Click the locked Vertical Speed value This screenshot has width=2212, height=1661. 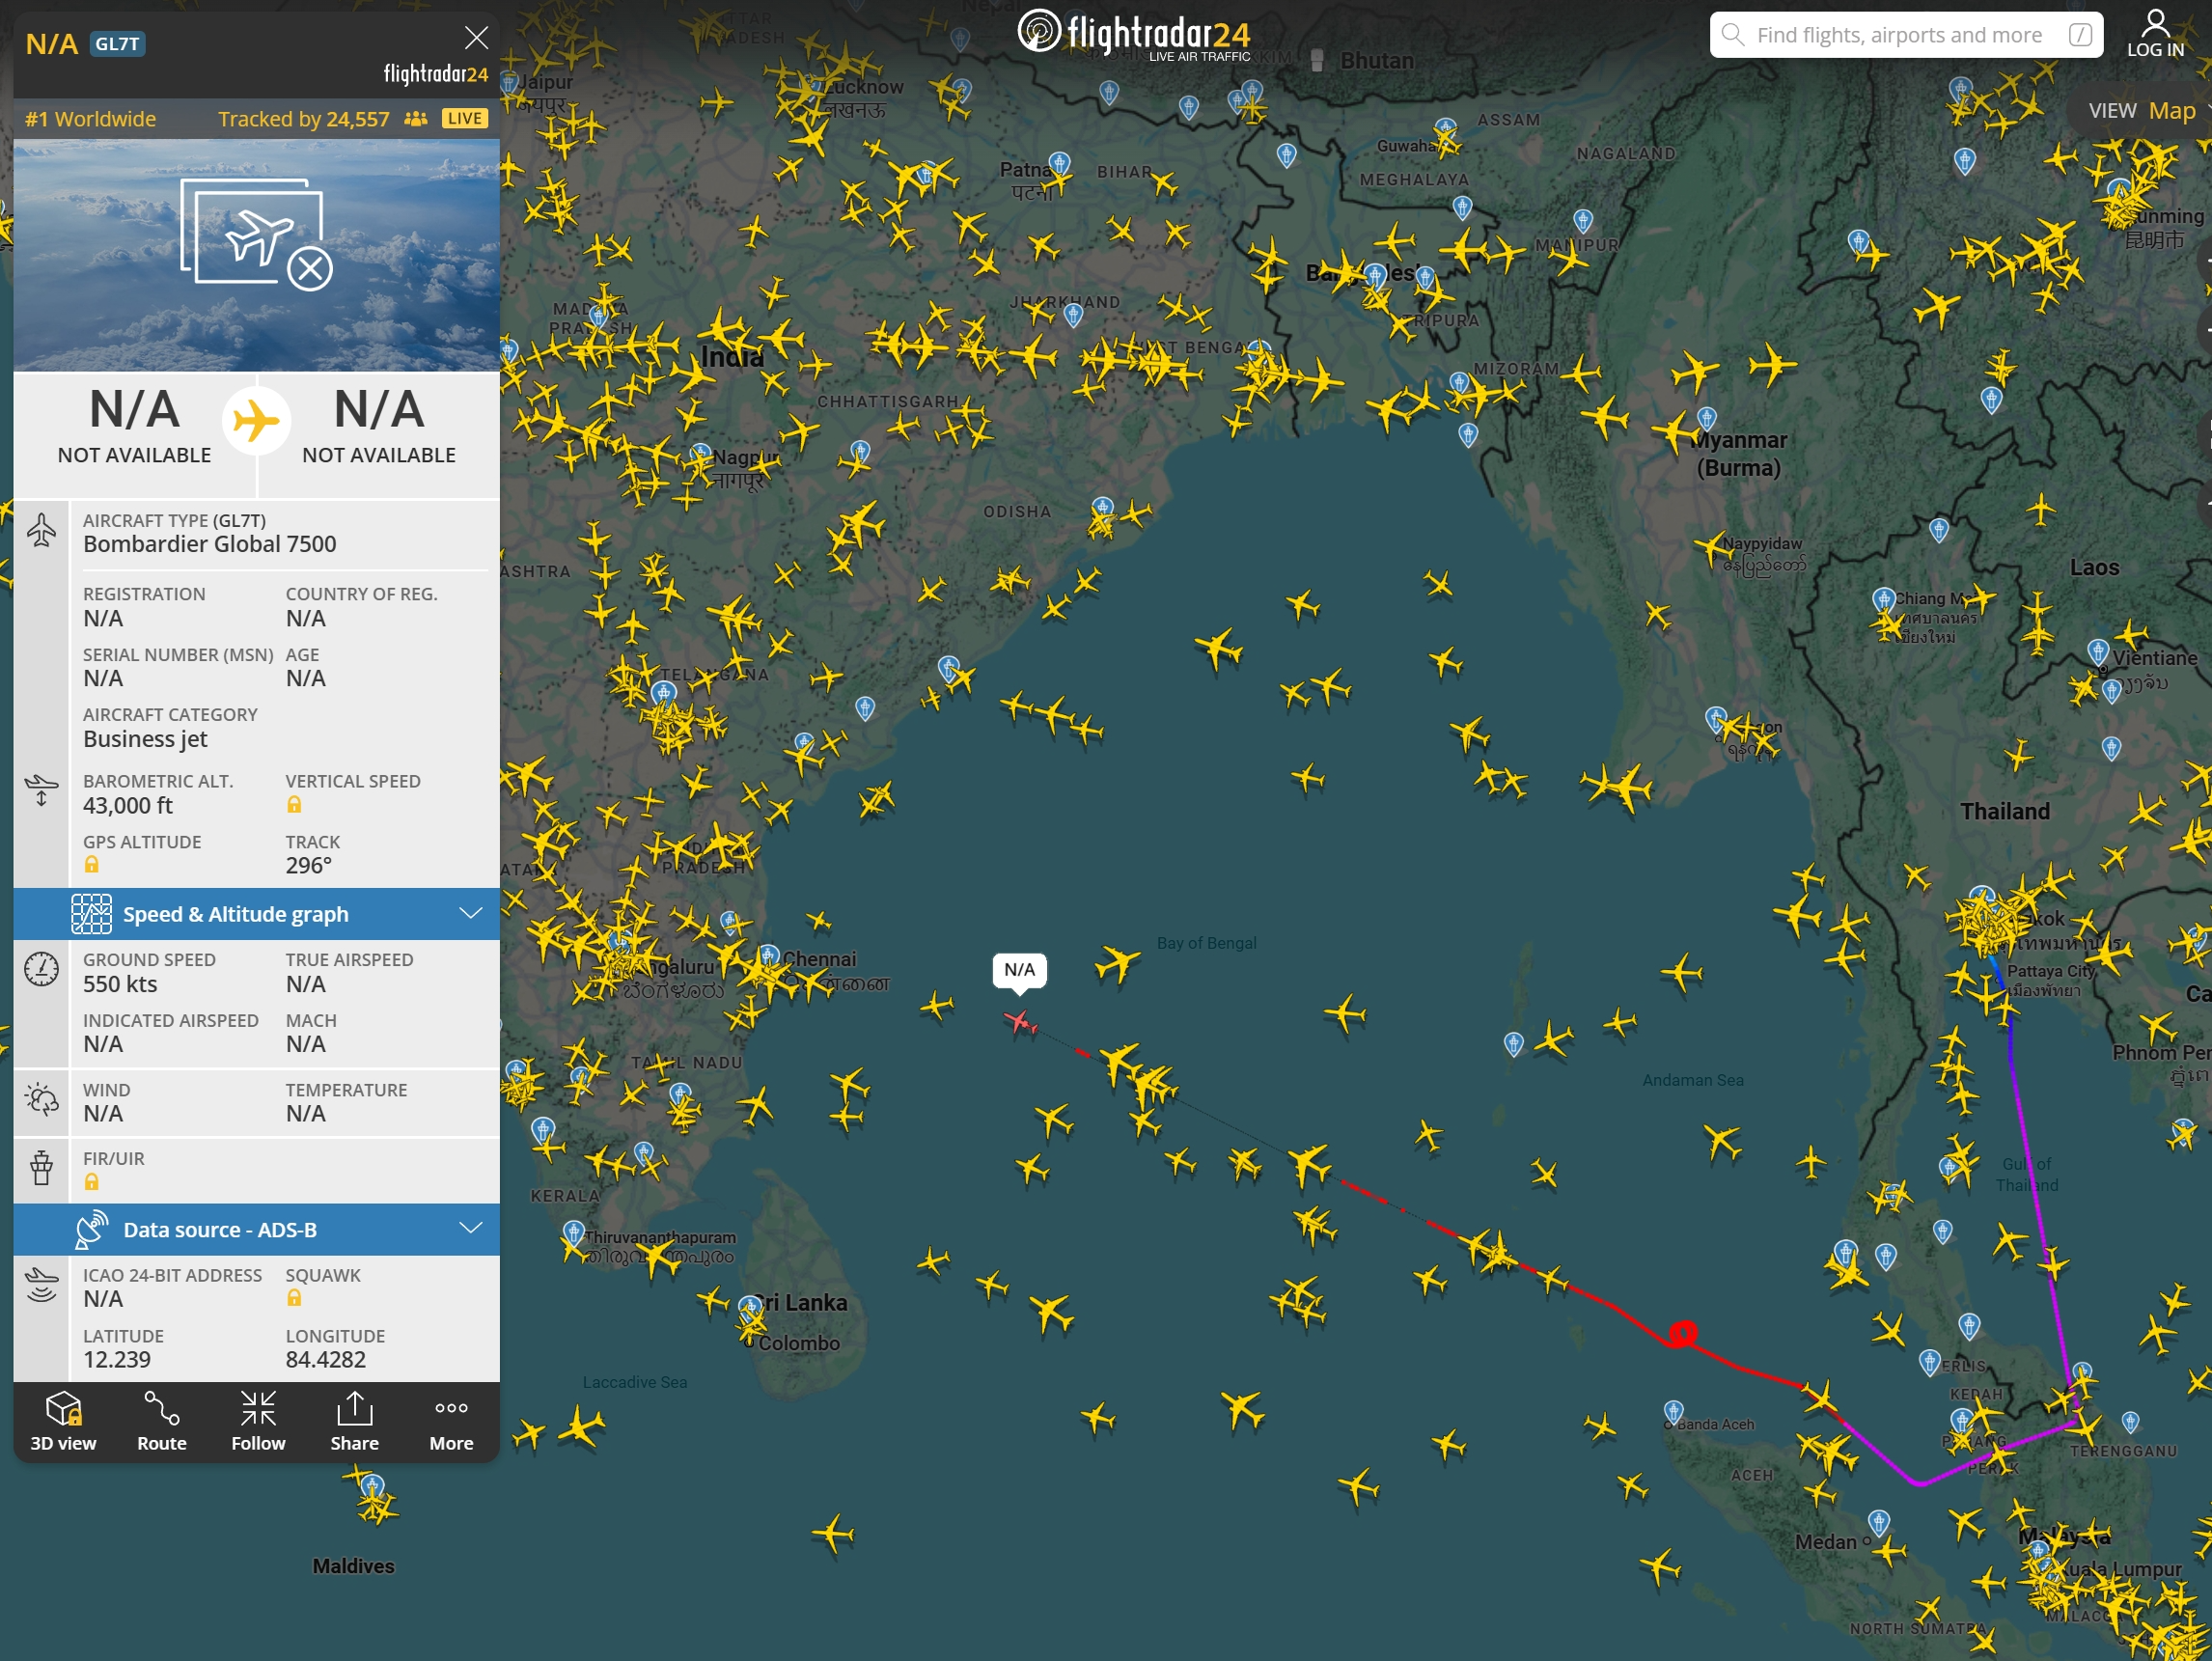294,805
